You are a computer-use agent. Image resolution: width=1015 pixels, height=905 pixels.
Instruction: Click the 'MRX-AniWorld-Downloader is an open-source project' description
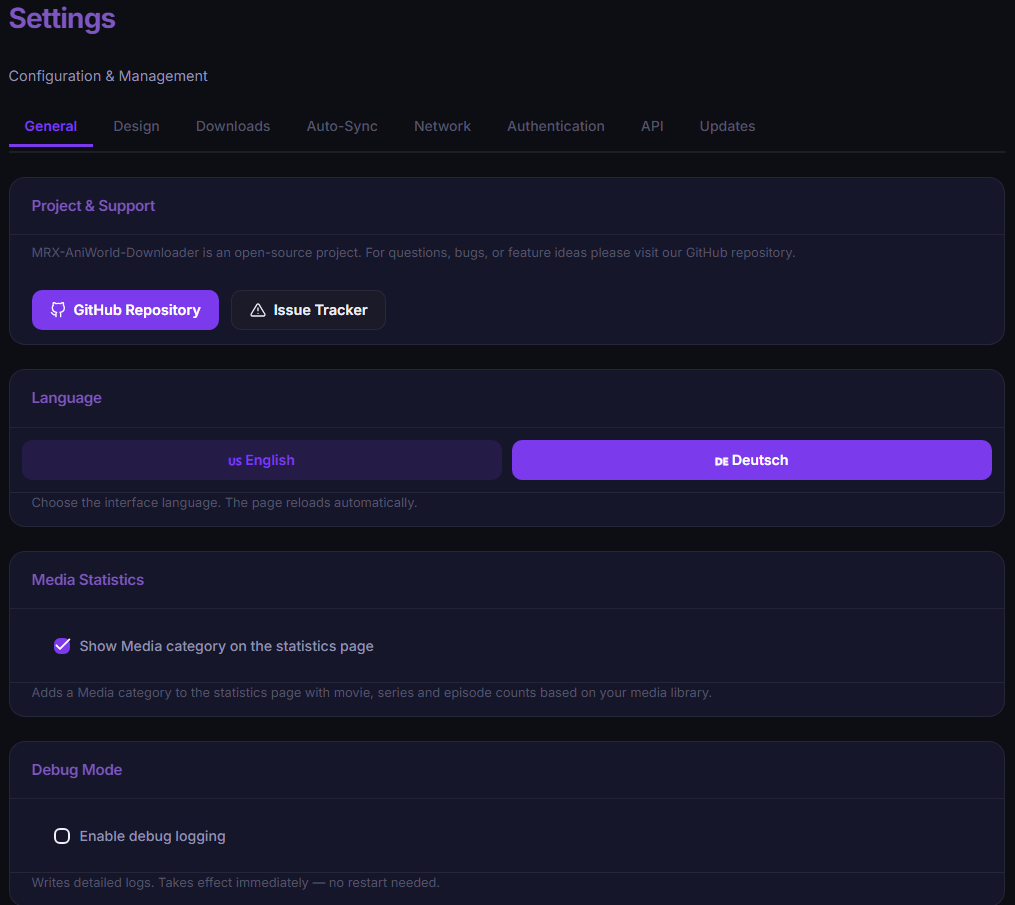coord(413,252)
